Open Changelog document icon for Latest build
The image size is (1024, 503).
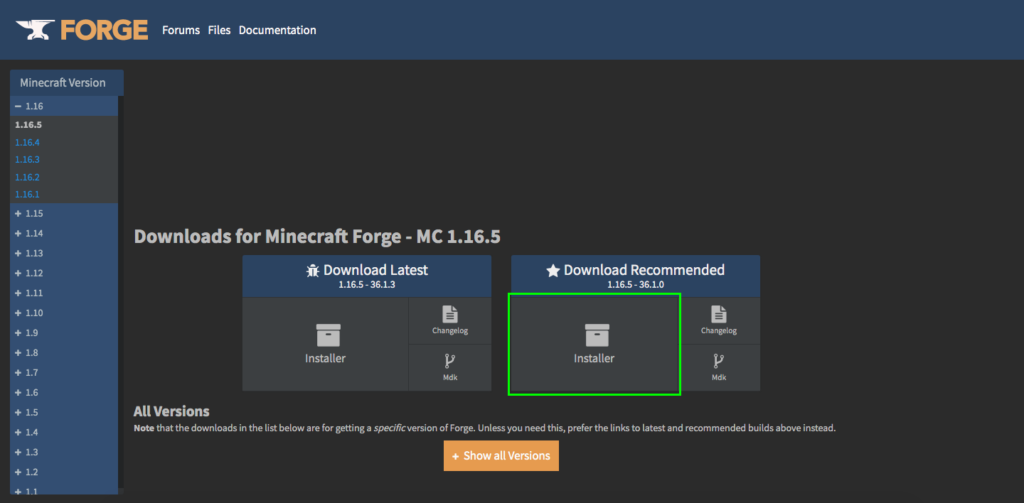click(449, 314)
